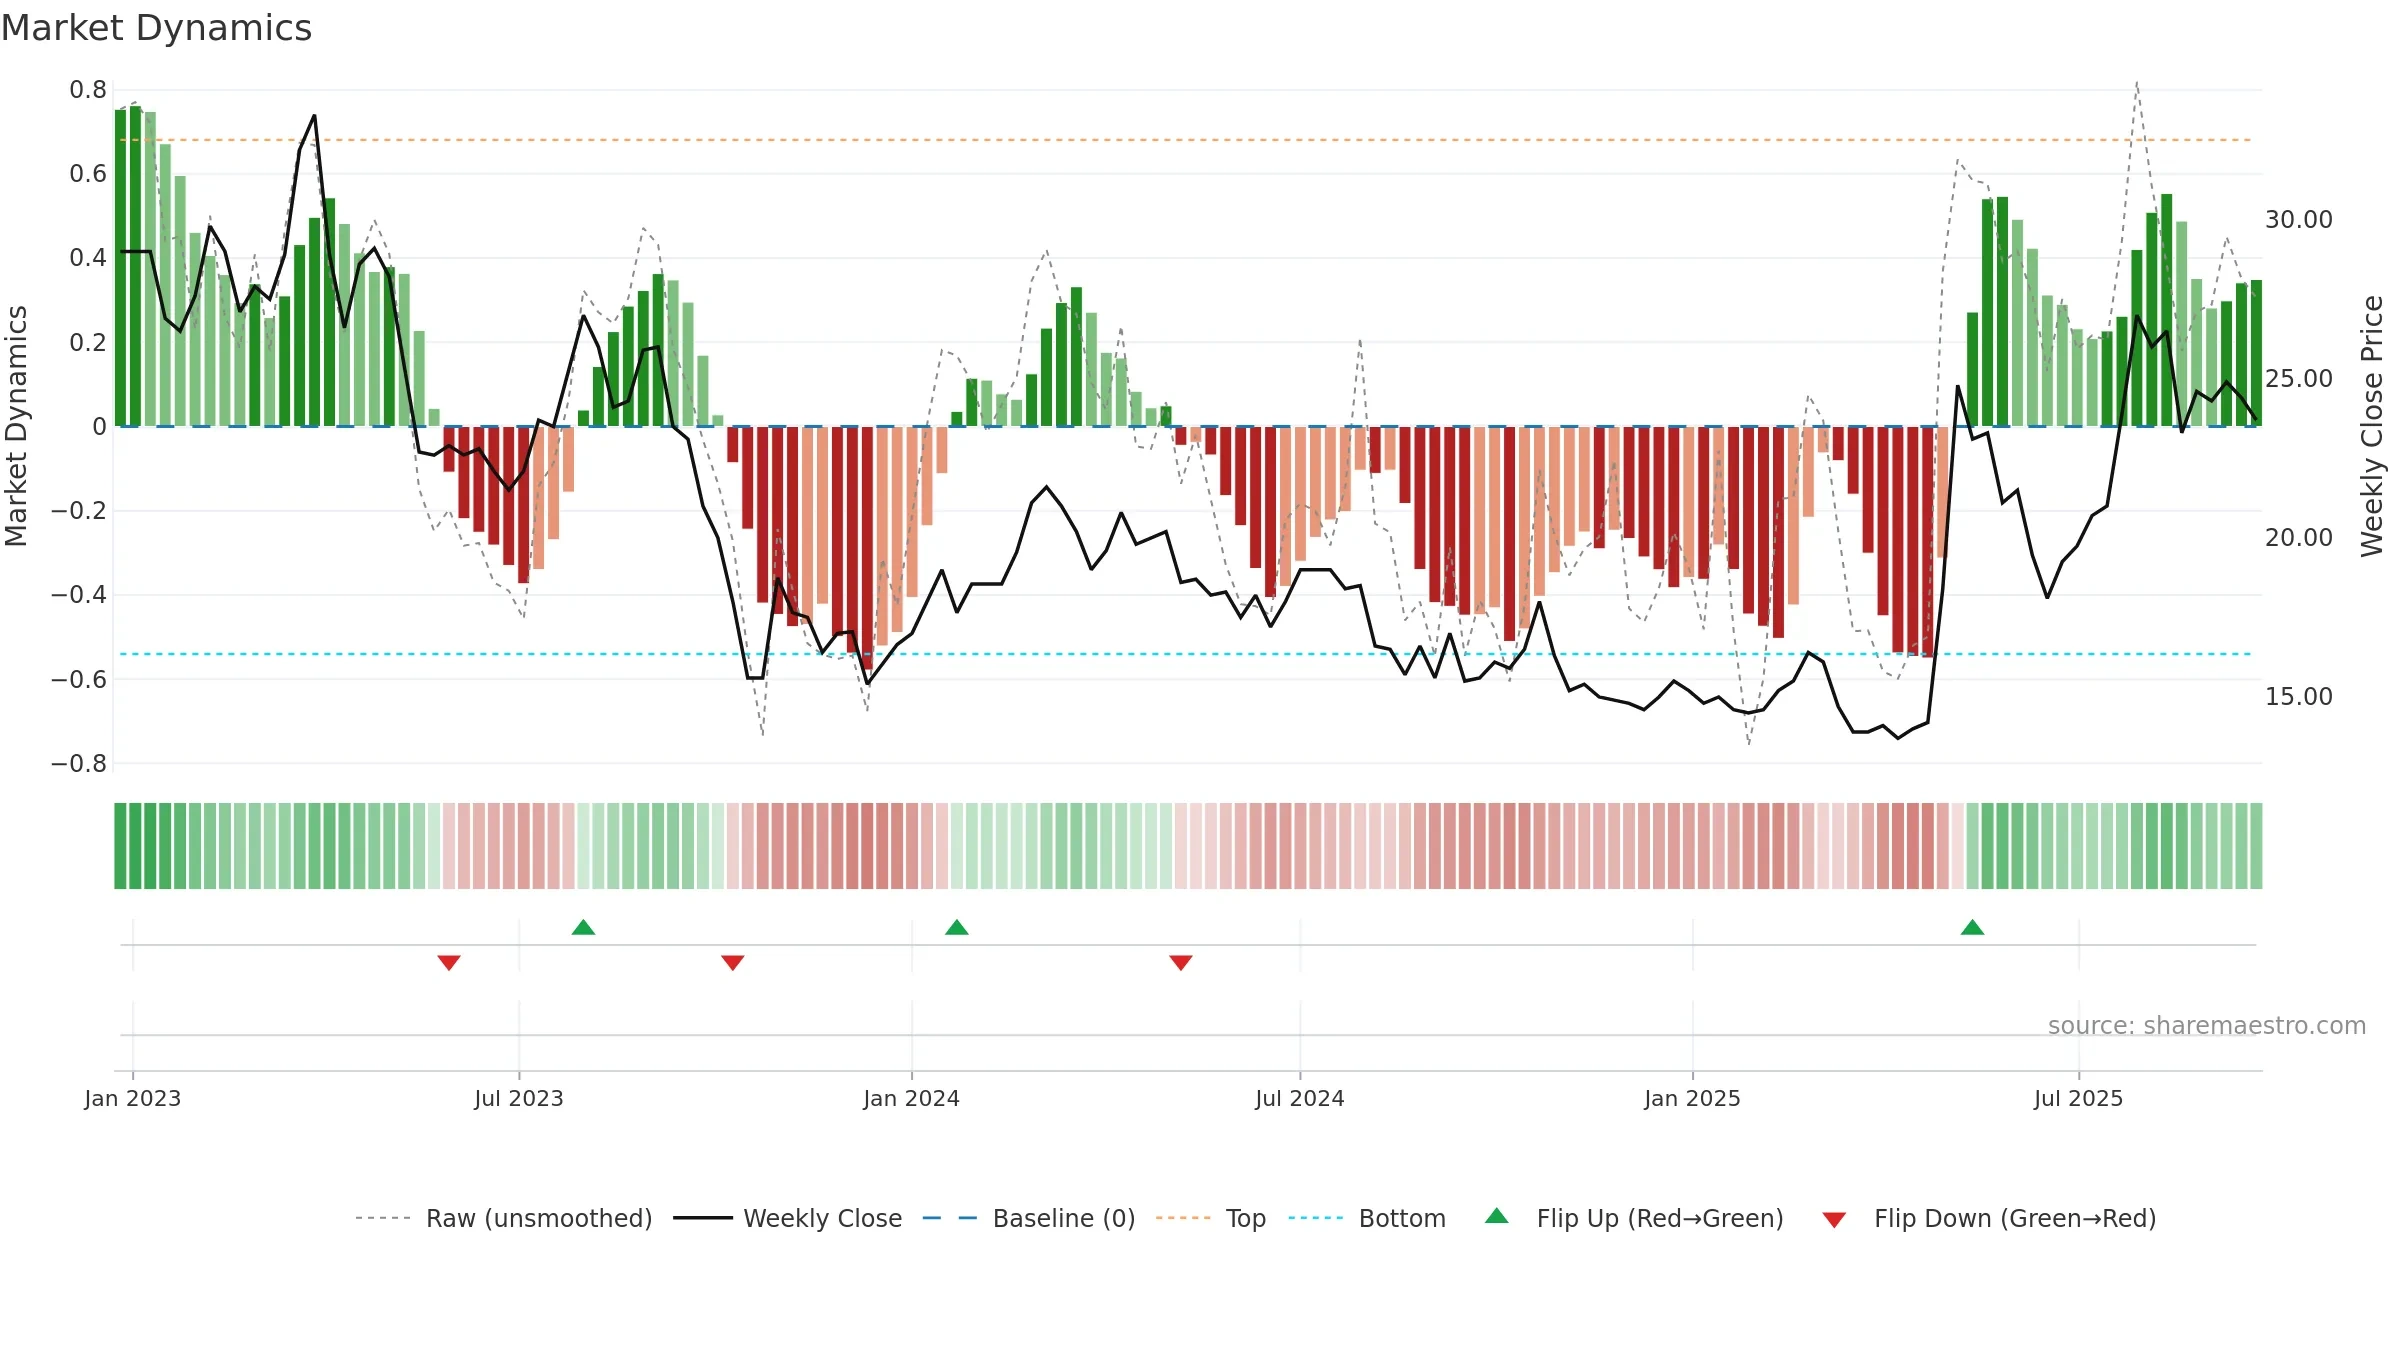Click the Jan 2025 axis label

(1693, 1098)
